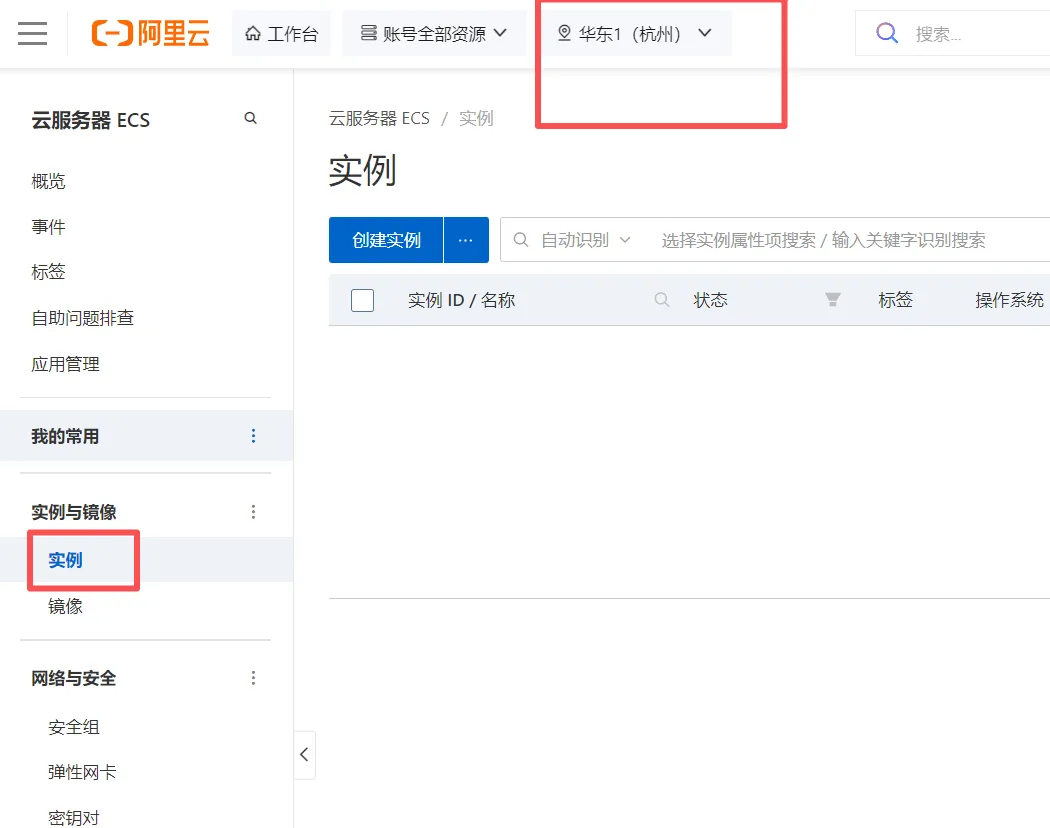Viewport: 1050px width, 828px height.
Task: Select 实例 under 实例与镜像
Action: [65, 560]
